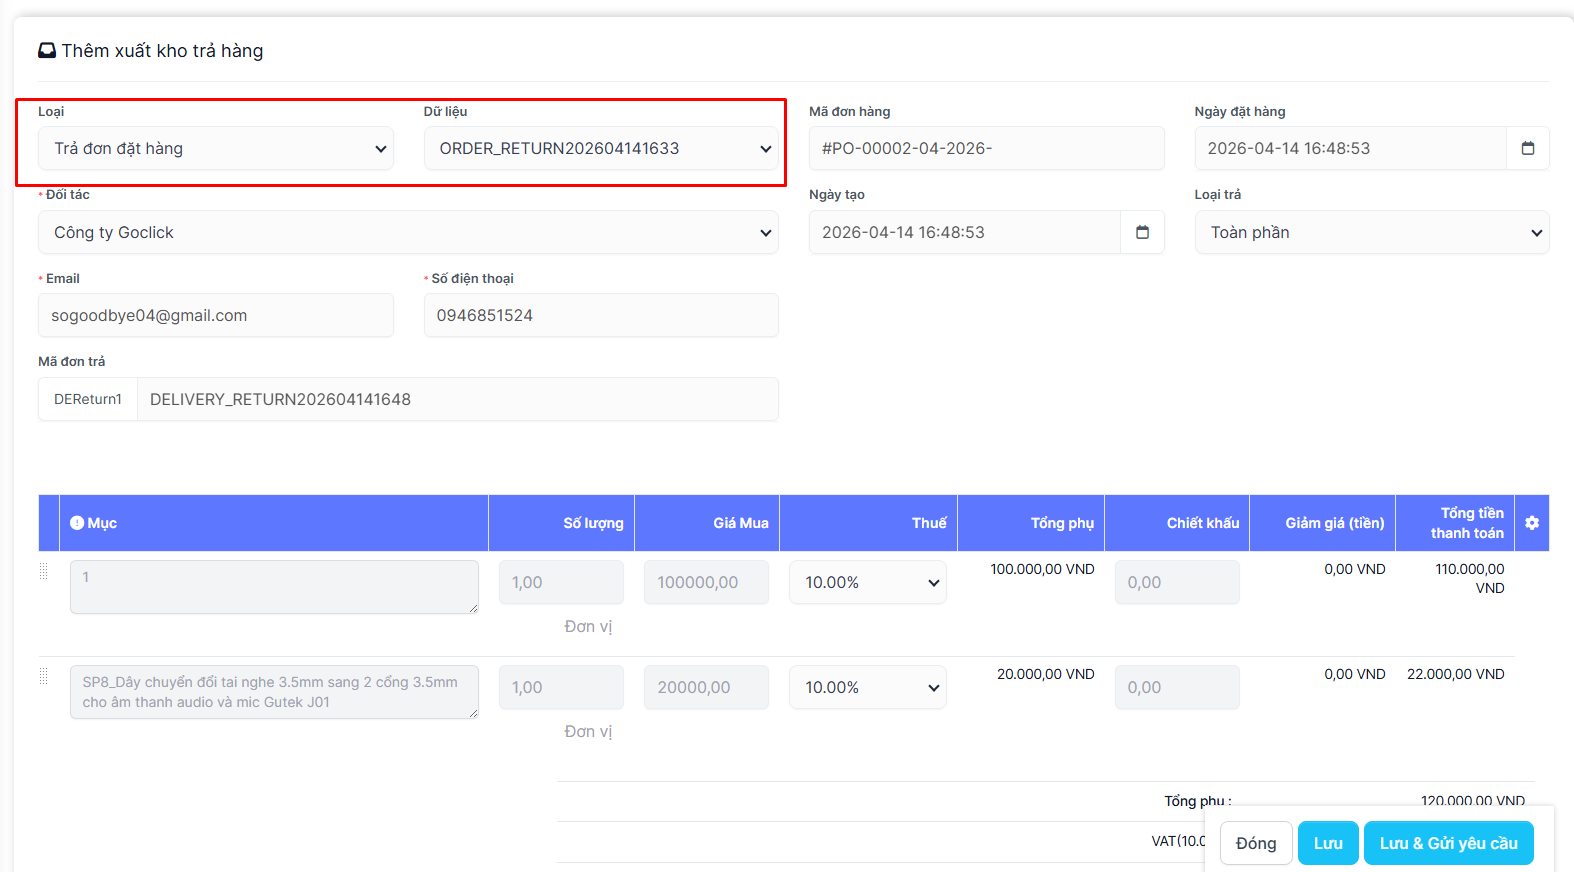Click the Email input field

[216, 315]
